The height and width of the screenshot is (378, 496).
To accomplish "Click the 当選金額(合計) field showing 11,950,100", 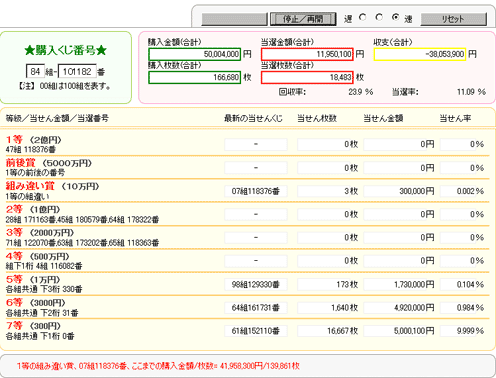I will point(307,54).
